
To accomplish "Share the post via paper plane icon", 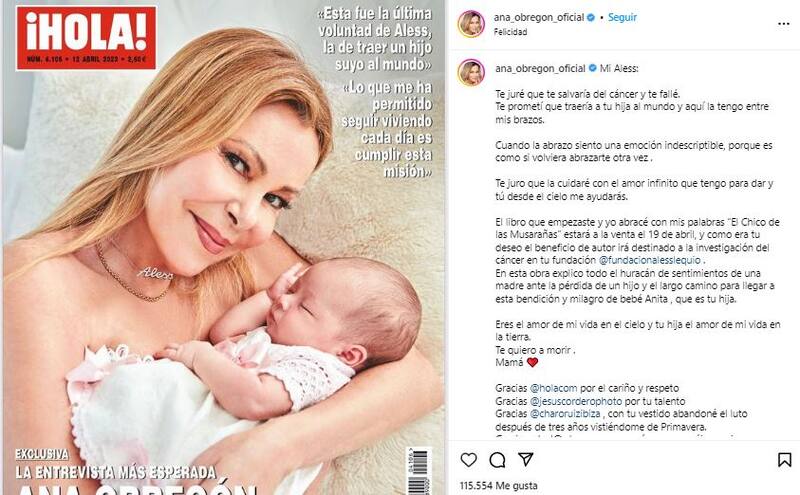I will pyautogui.click(x=526, y=459).
